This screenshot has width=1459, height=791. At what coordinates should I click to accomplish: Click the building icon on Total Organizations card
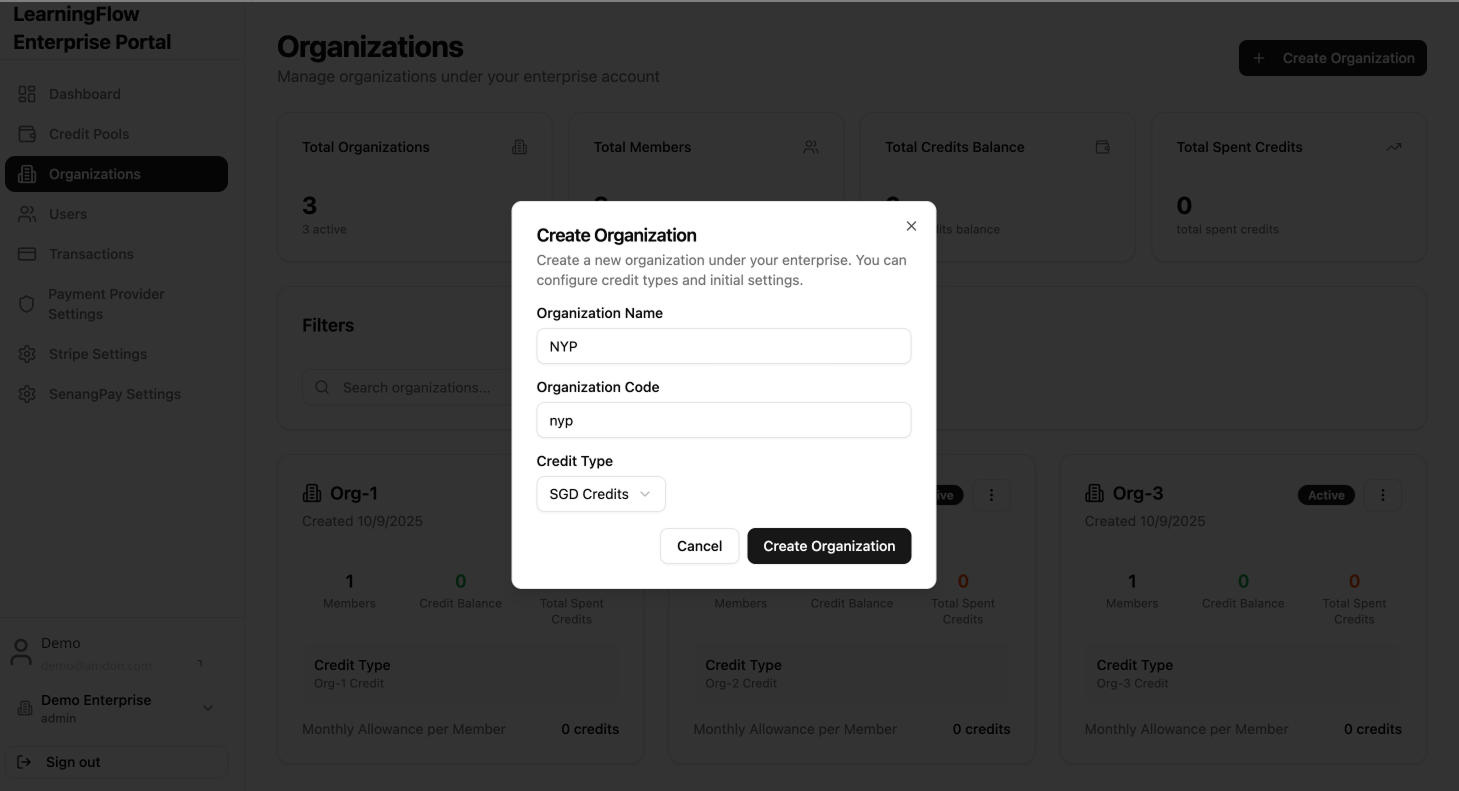pyautogui.click(x=519, y=146)
